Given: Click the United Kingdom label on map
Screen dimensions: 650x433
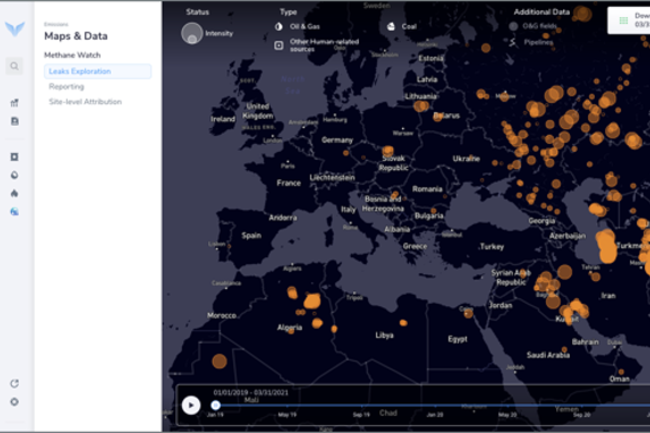Looking at the screenshot, I should tap(258, 111).
